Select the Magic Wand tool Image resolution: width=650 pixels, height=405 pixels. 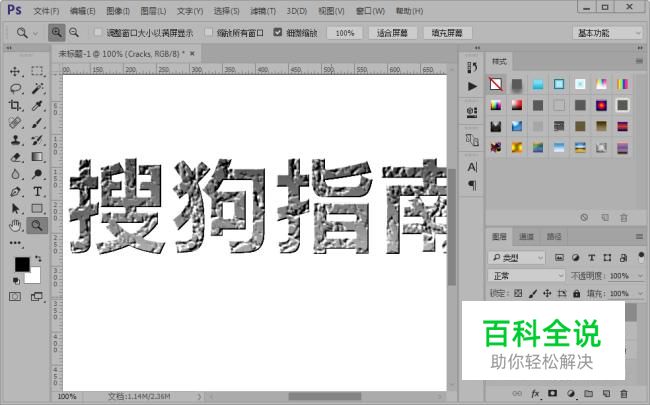(37, 88)
